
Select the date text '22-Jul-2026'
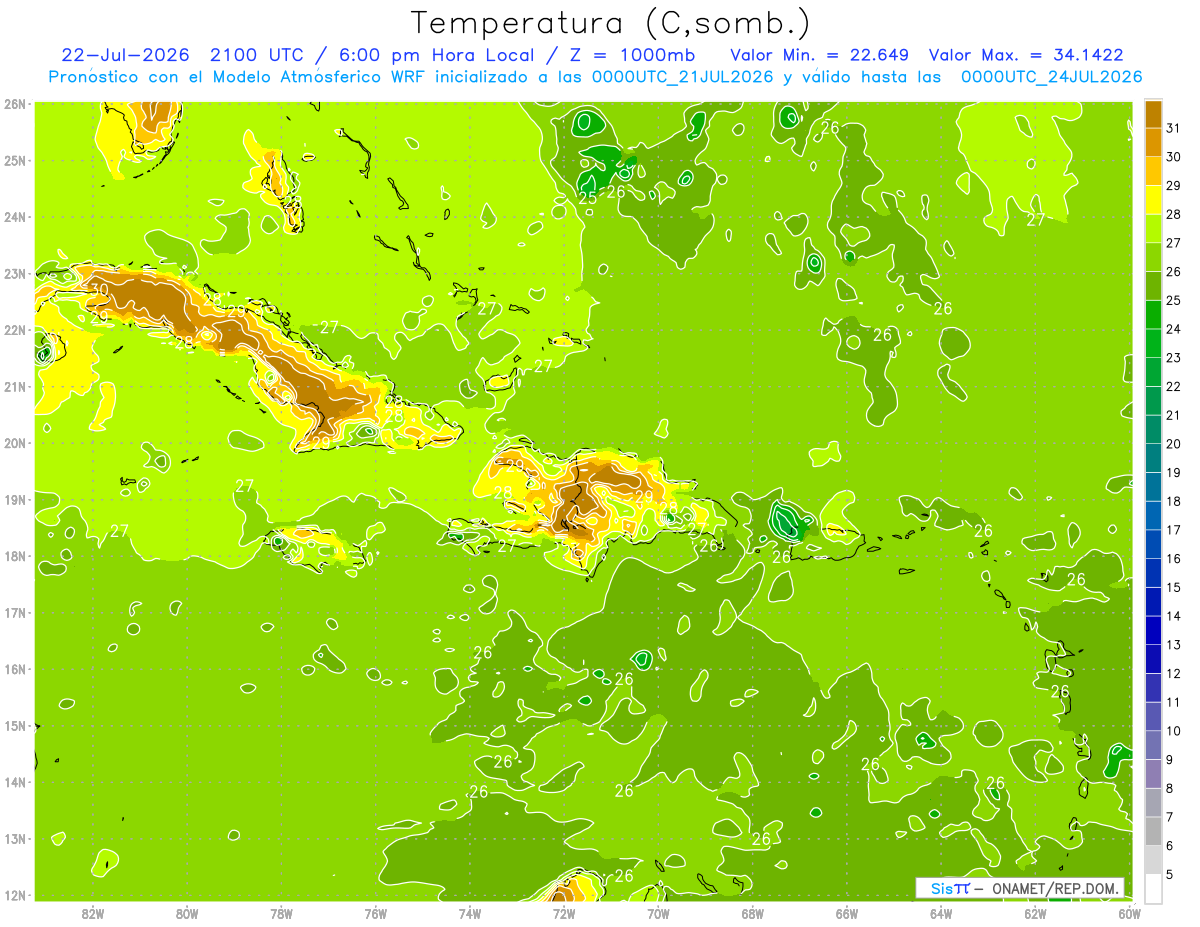point(125,54)
